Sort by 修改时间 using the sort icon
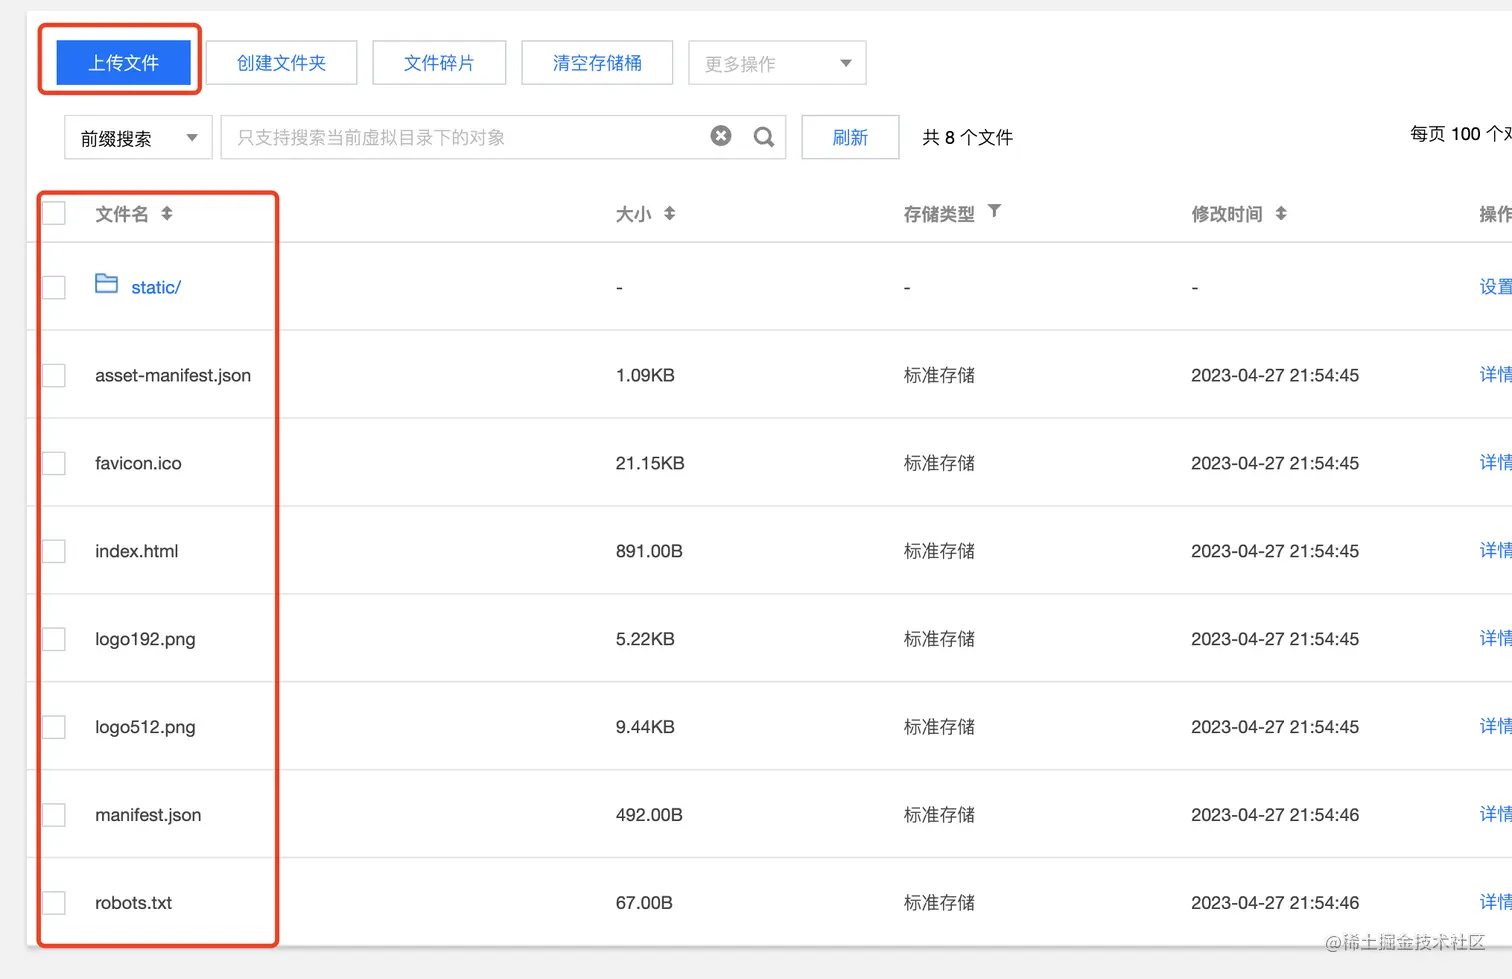Screen dimensions: 1512x979 (1281, 213)
